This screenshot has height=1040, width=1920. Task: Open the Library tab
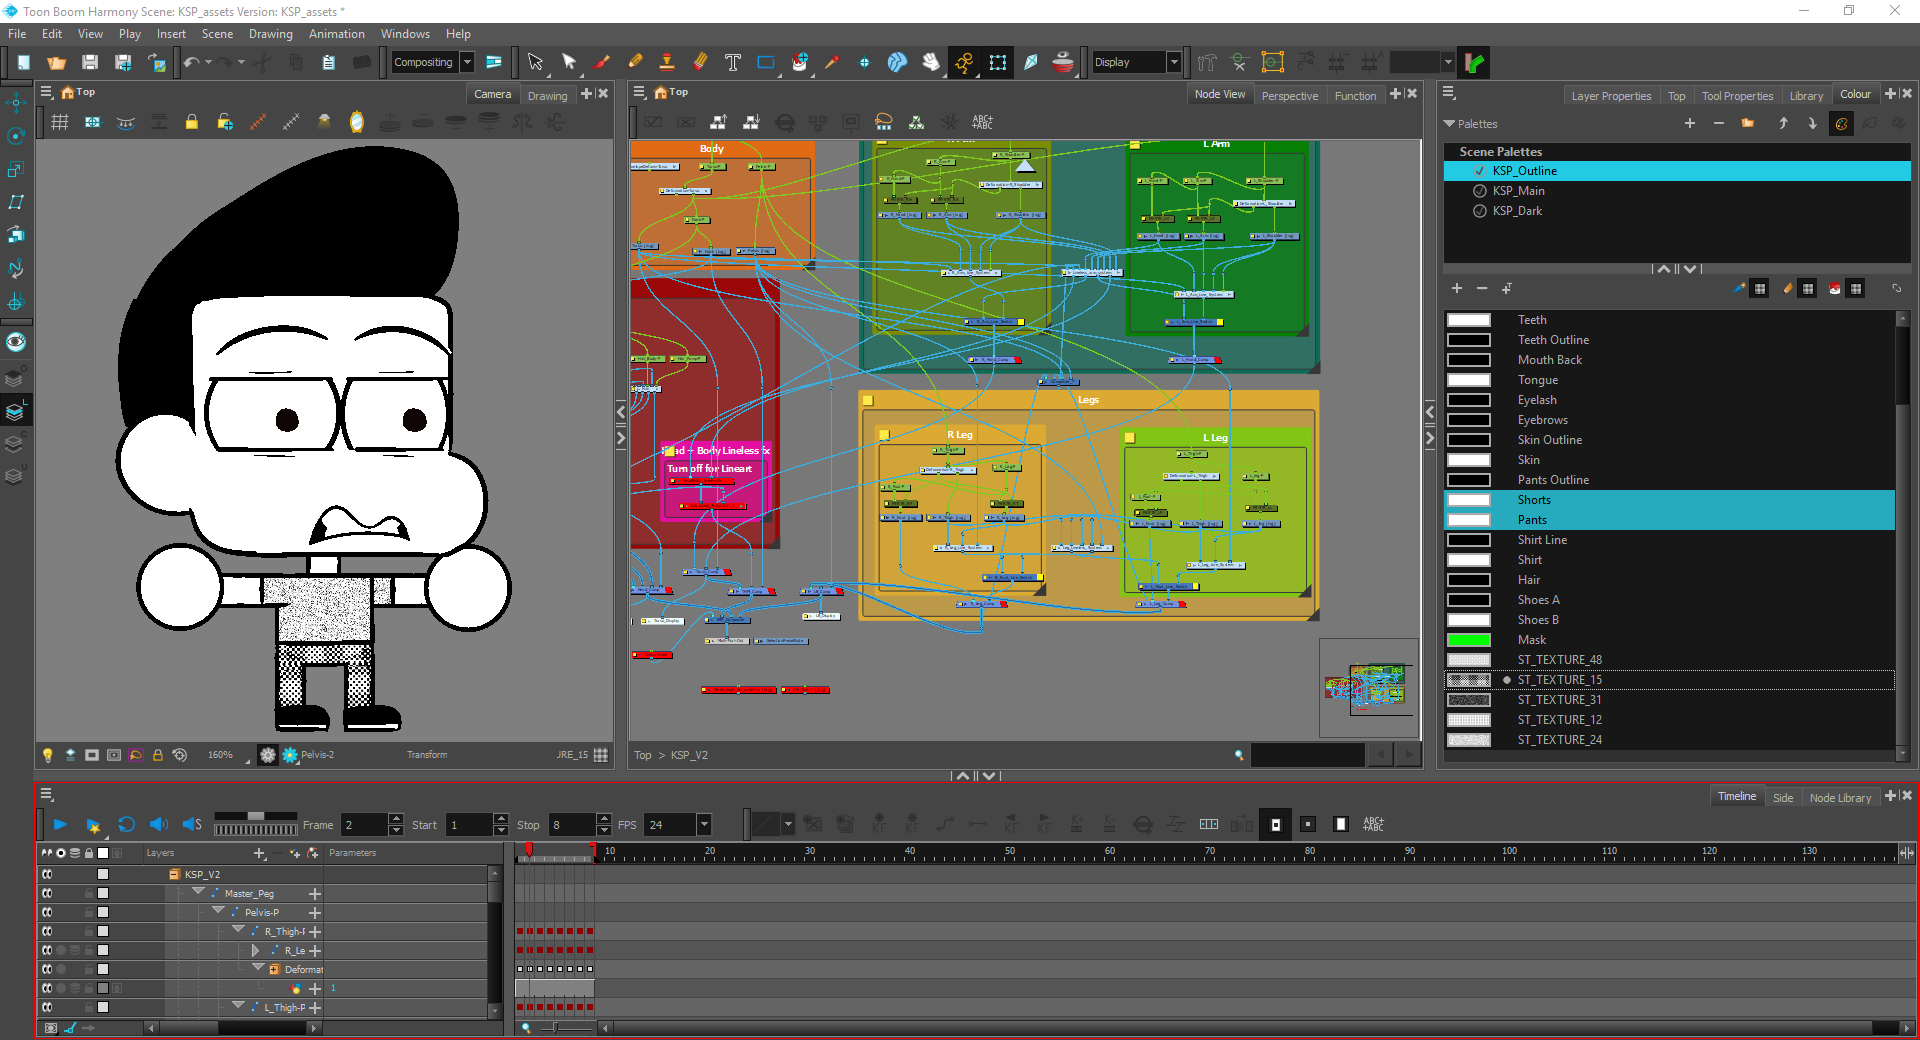click(1806, 96)
